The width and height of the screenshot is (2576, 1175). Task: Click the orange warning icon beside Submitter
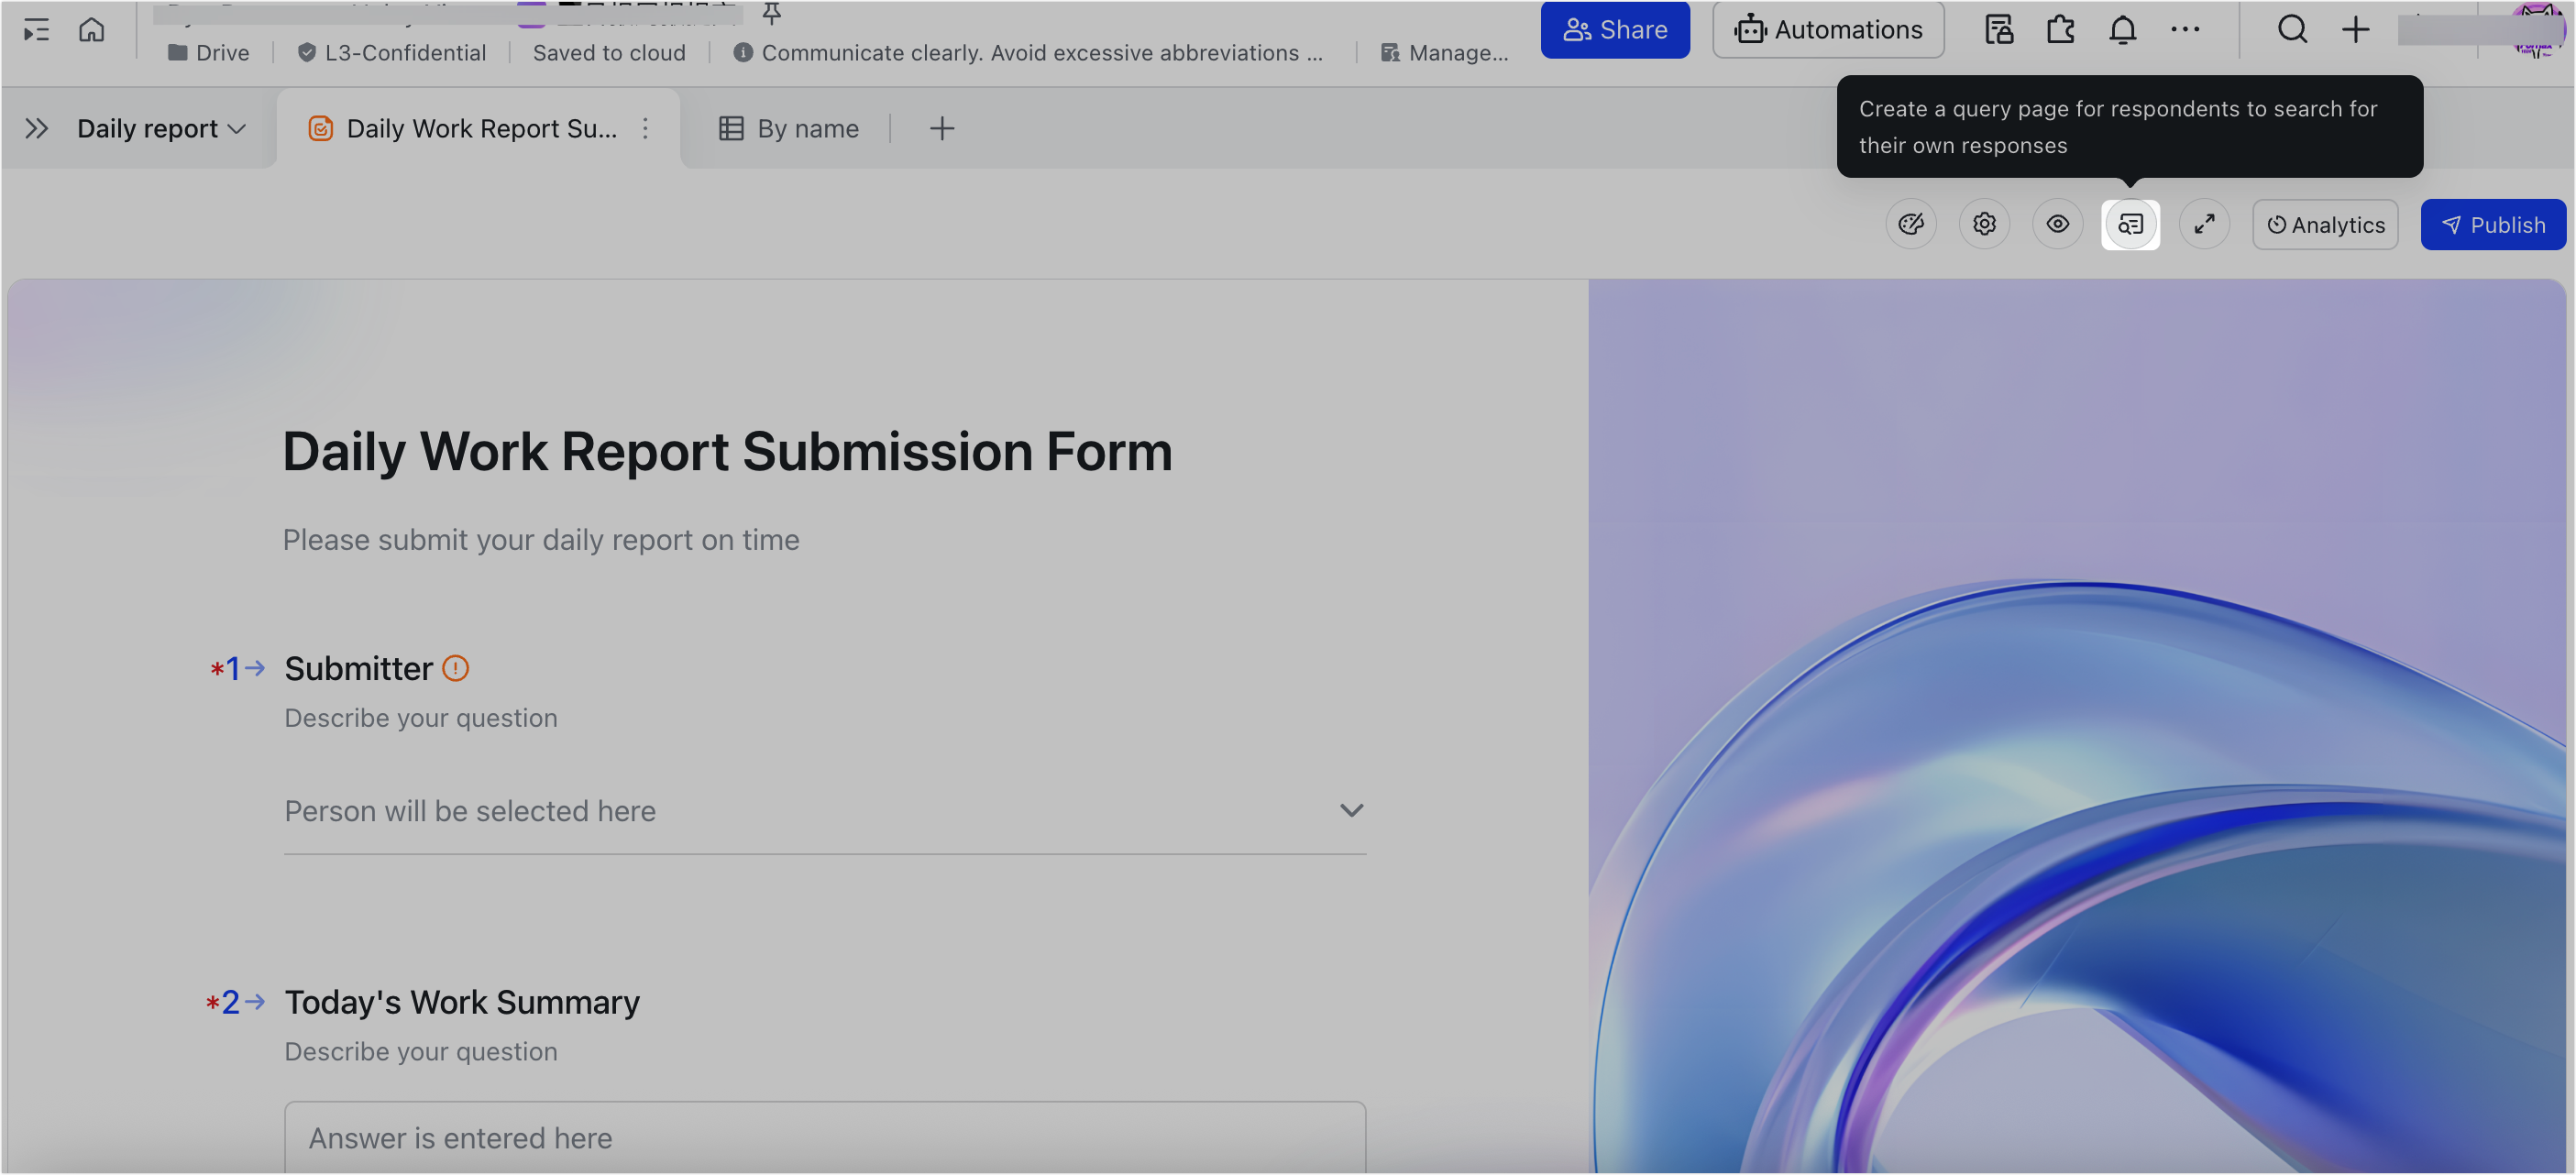pyautogui.click(x=455, y=669)
